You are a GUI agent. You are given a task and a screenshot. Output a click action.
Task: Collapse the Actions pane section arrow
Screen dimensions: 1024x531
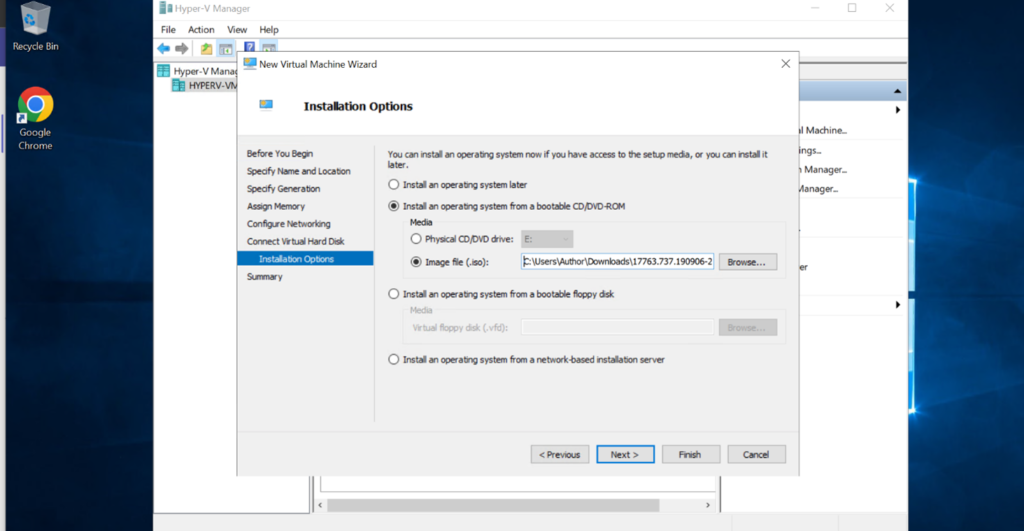[897, 91]
